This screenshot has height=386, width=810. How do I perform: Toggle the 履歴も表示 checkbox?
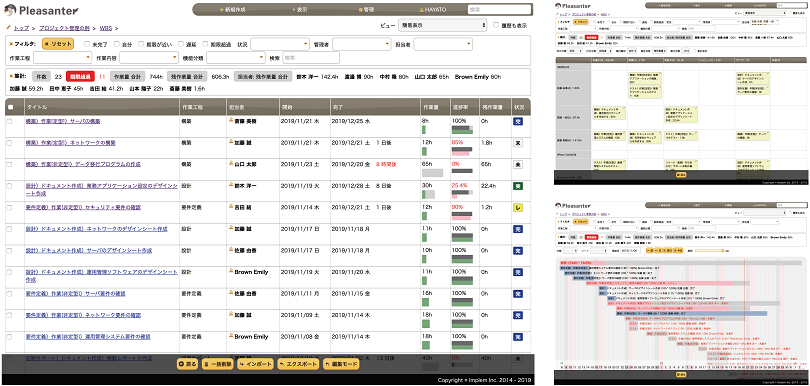[x=496, y=25]
